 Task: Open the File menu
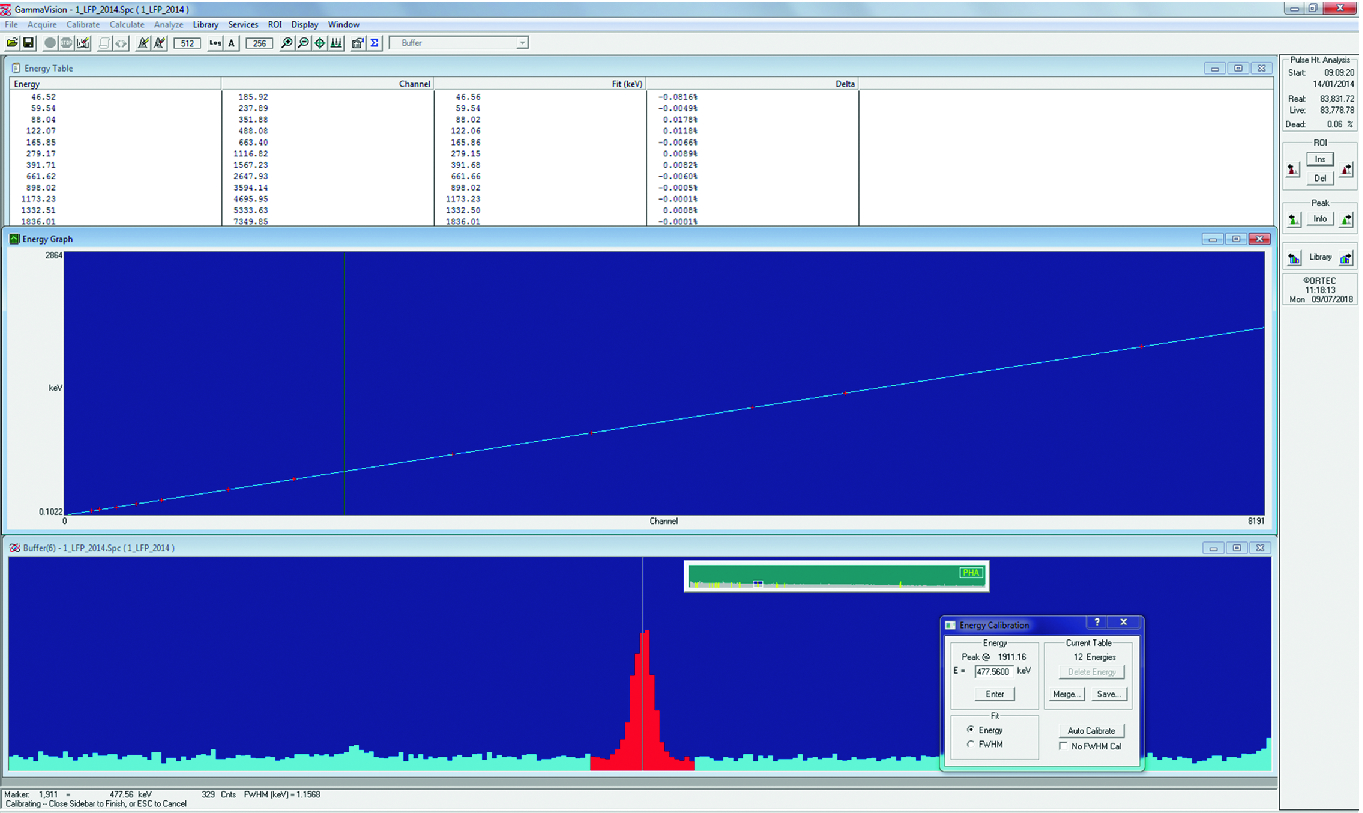[x=11, y=24]
